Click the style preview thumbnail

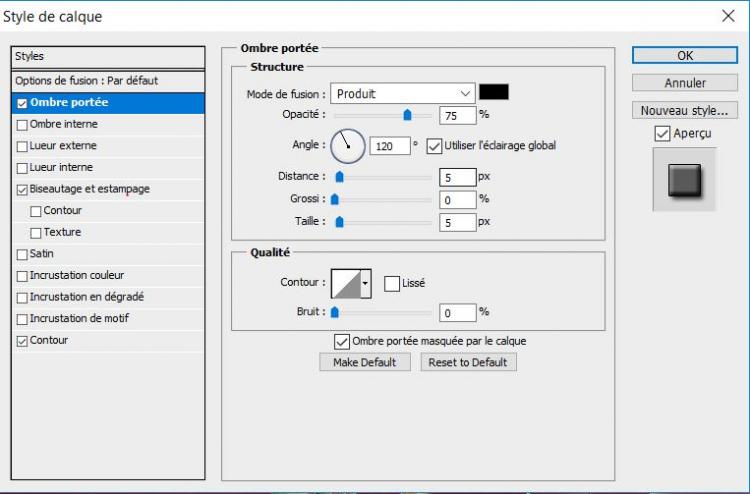tap(684, 180)
